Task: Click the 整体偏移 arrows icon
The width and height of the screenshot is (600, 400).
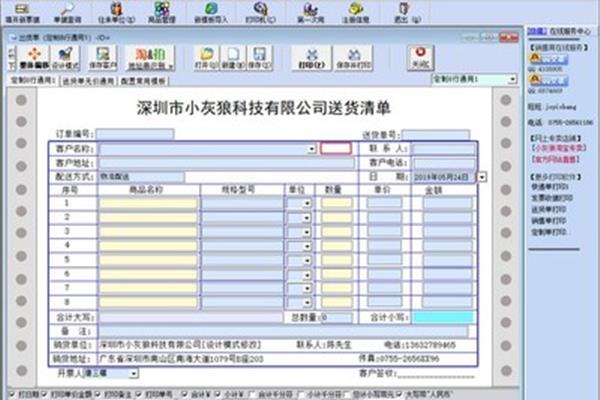Action: (34, 58)
